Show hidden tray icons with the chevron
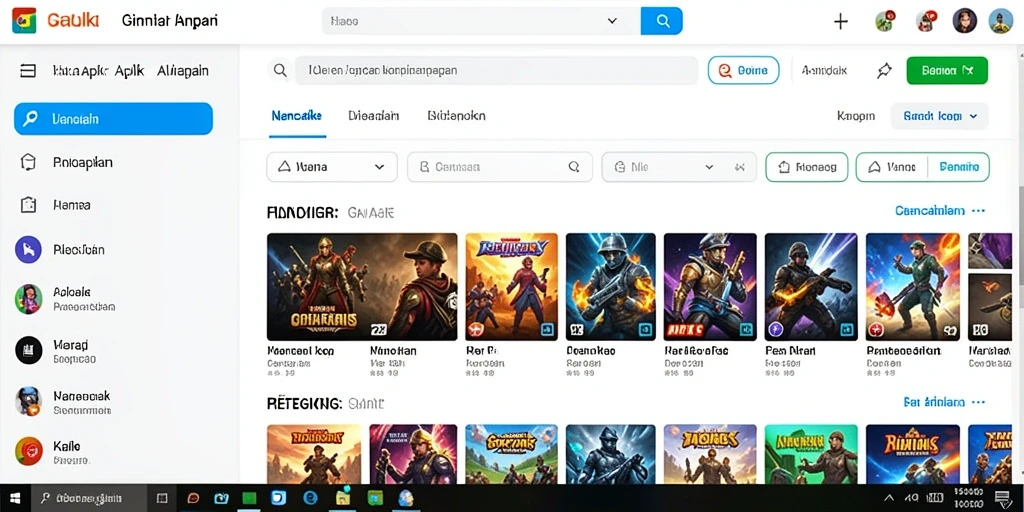The height and width of the screenshot is (512, 1024). (889, 498)
